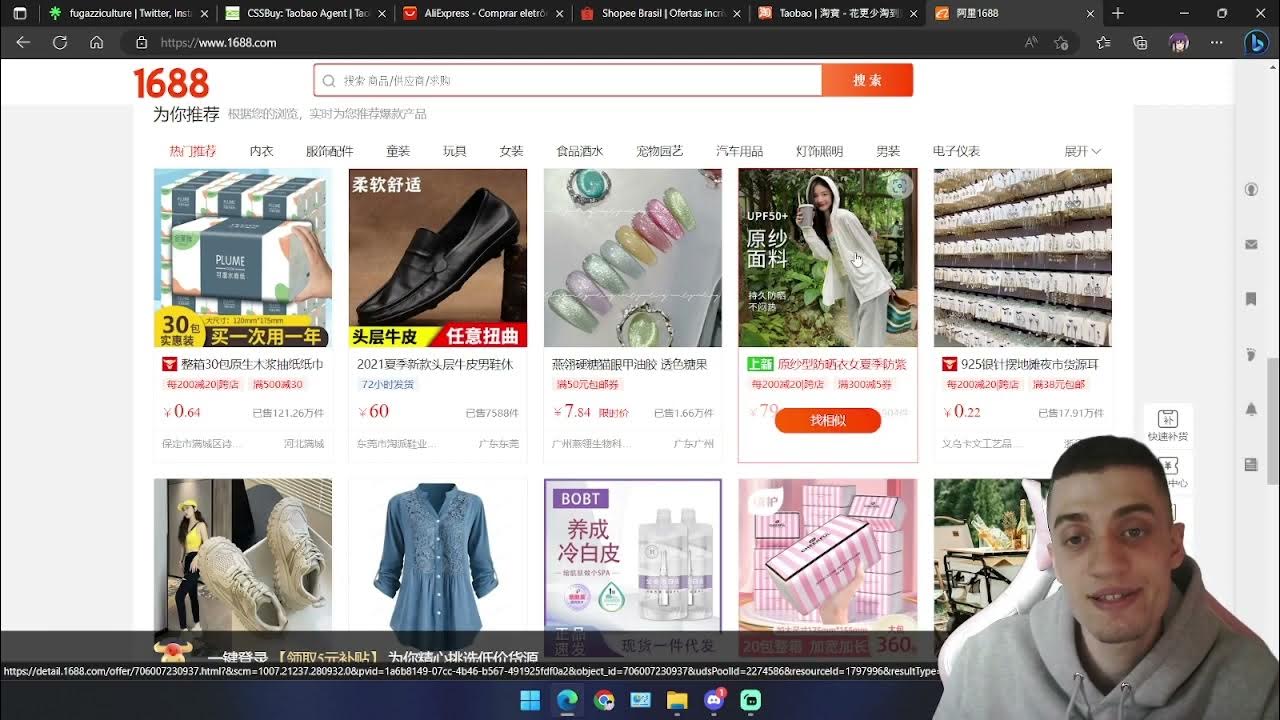Select 汽车用品 category tab
1280x720 pixels.
tap(739, 151)
